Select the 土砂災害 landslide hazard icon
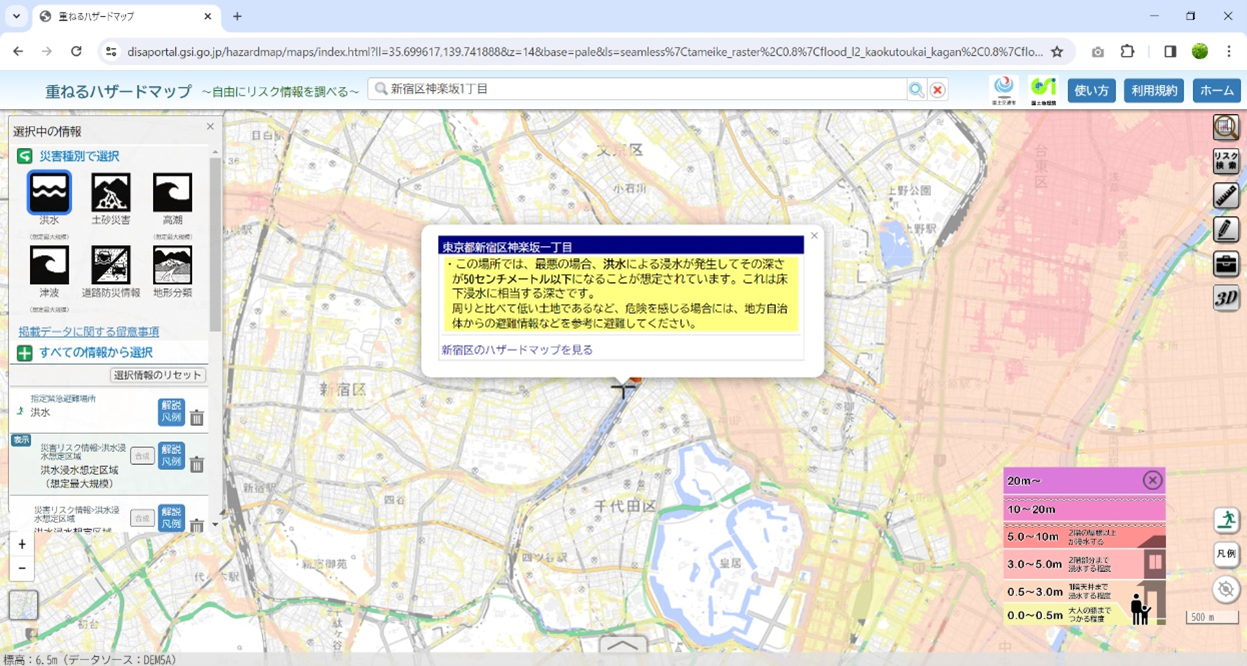 tap(111, 192)
